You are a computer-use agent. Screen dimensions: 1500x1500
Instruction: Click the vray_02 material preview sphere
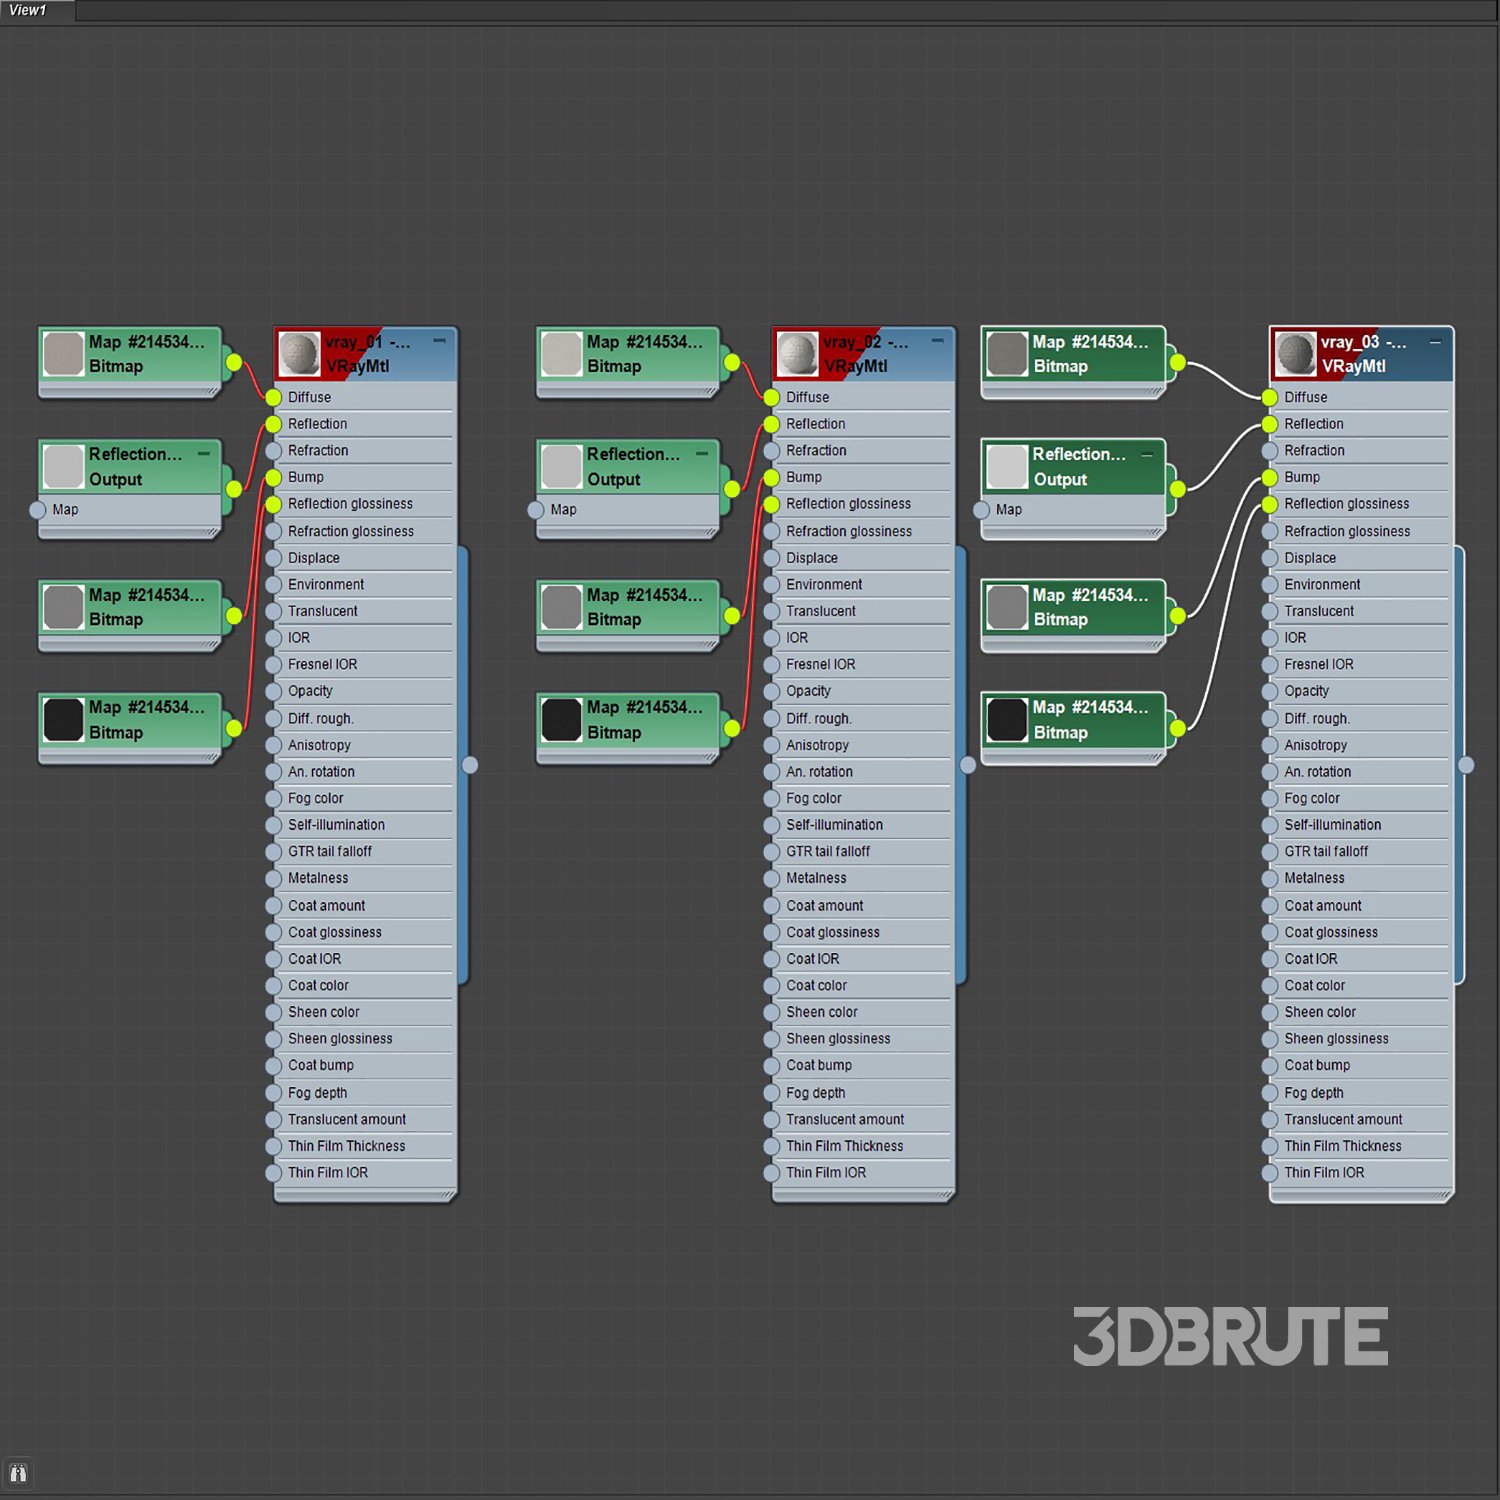tap(797, 354)
